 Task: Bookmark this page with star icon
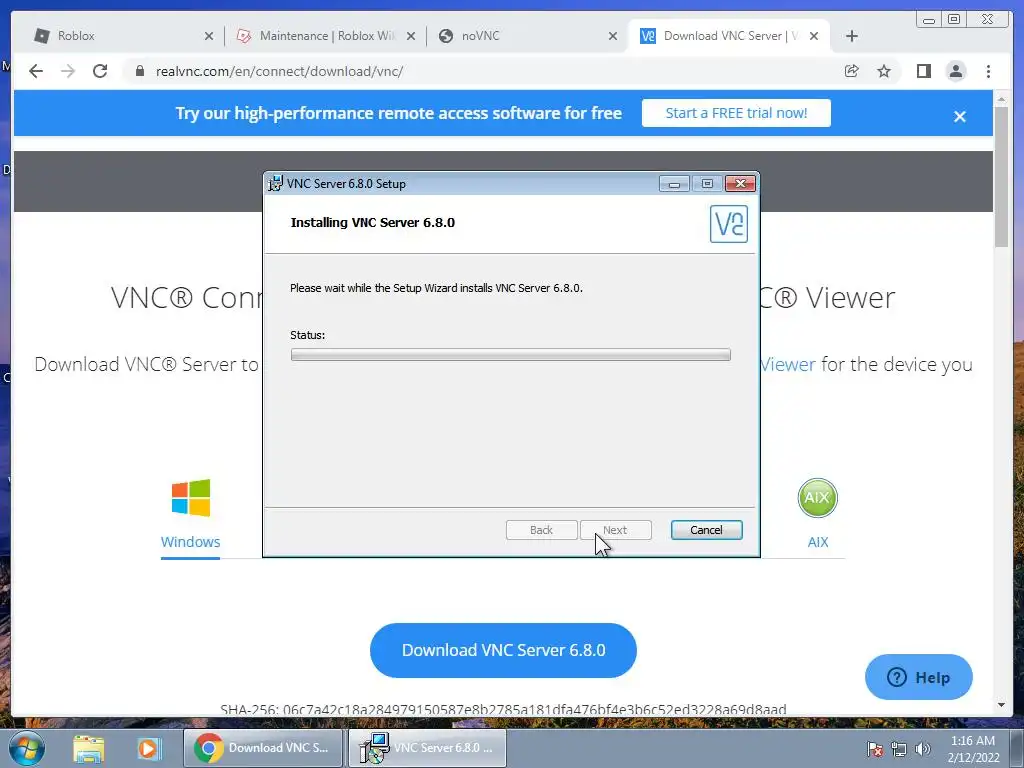coord(884,71)
